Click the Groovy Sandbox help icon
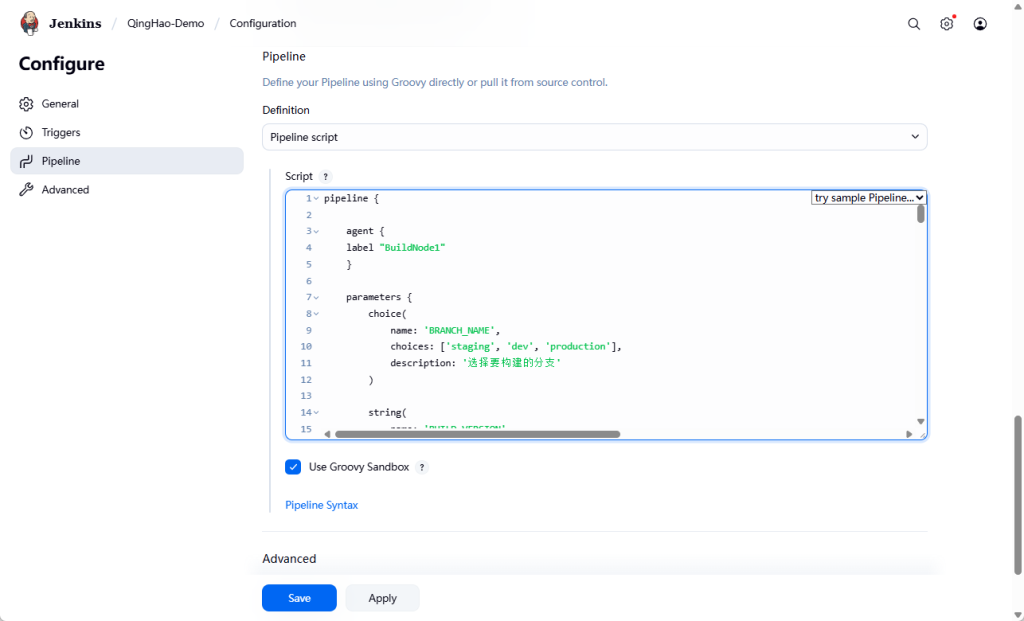The height and width of the screenshot is (621, 1024). point(421,467)
